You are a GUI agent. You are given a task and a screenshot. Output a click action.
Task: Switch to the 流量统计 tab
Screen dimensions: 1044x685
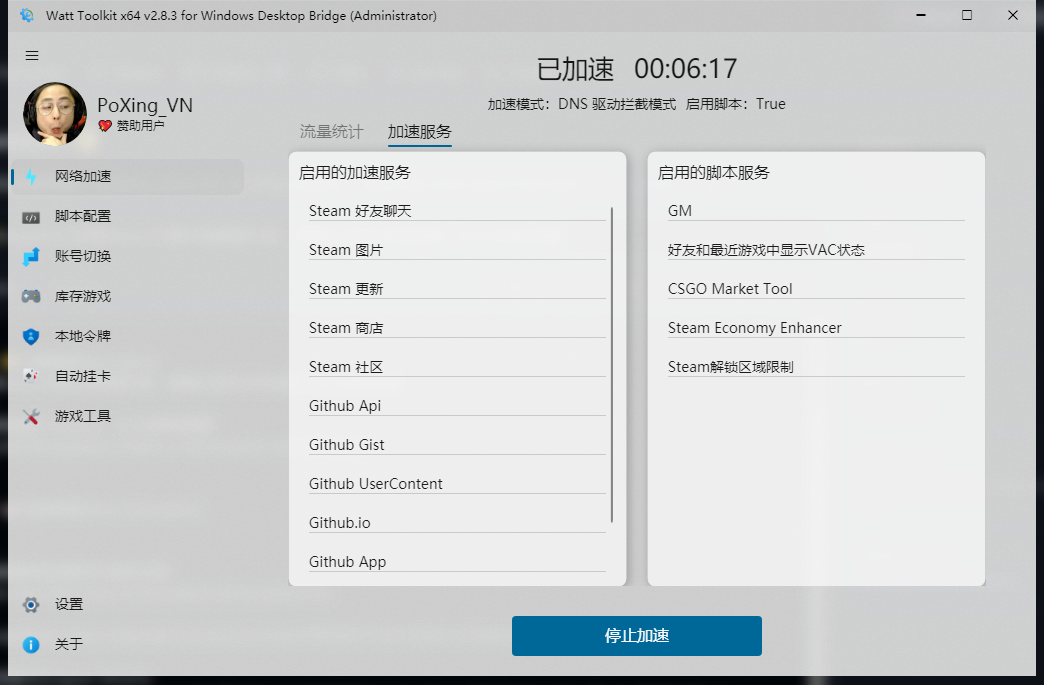click(332, 132)
